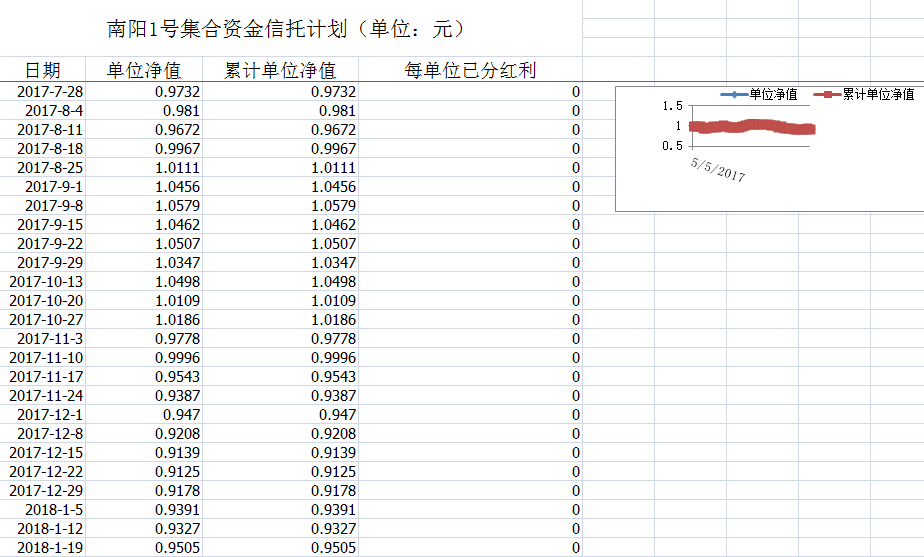Click the 每单位已分红利 header cell
This screenshot has width=924, height=557.
(470, 70)
